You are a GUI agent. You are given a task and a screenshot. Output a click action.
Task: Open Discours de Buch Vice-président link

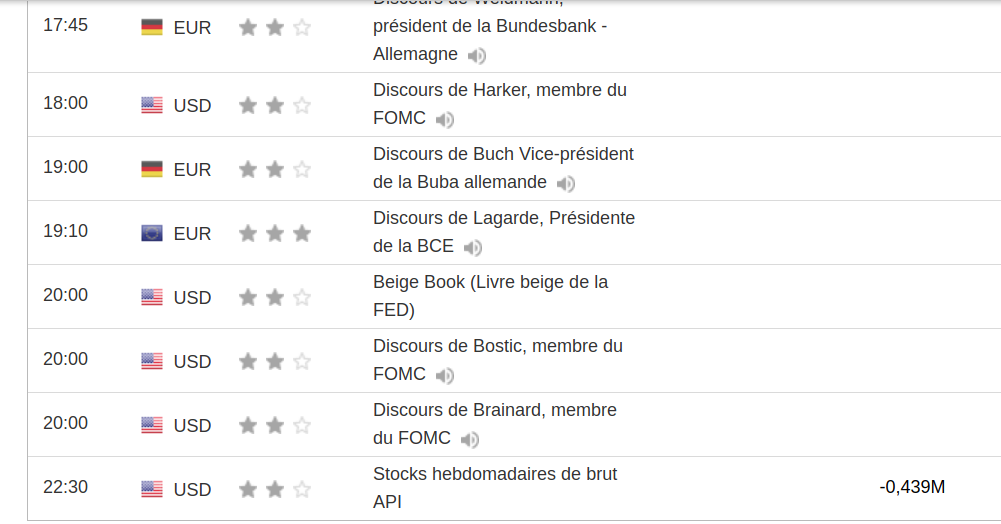pos(503,154)
